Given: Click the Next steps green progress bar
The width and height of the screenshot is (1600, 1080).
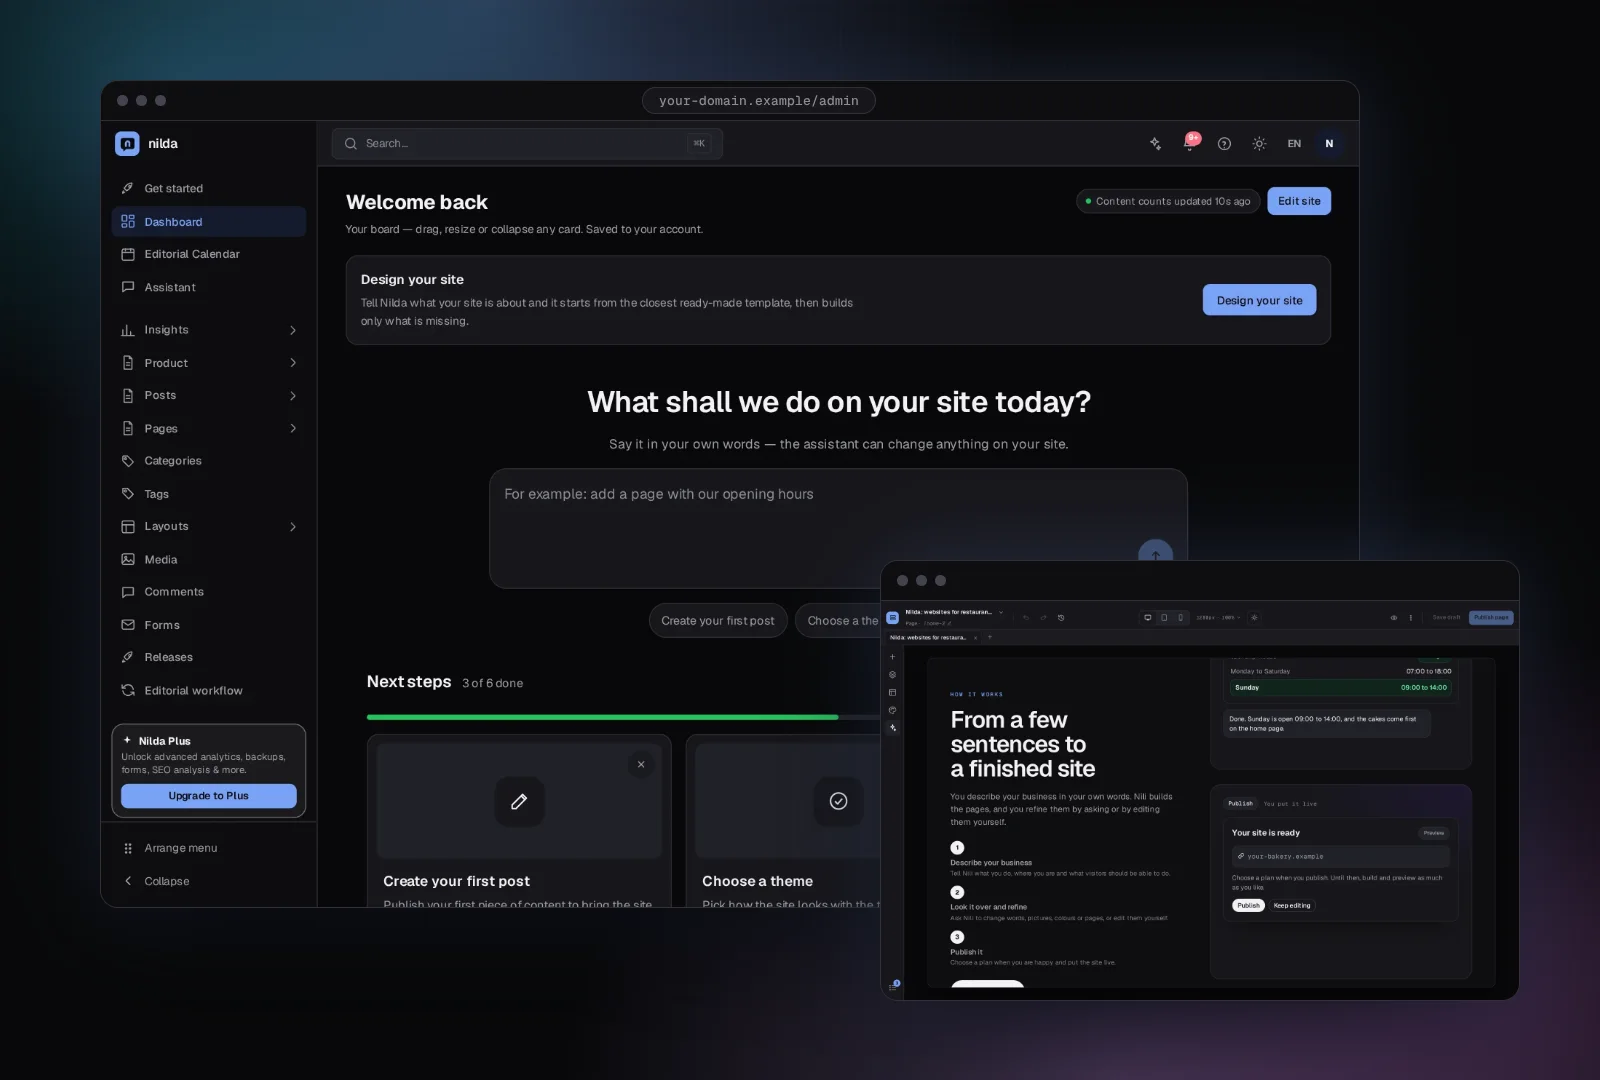Looking at the screenshot, I should click(x=603, y=717).
